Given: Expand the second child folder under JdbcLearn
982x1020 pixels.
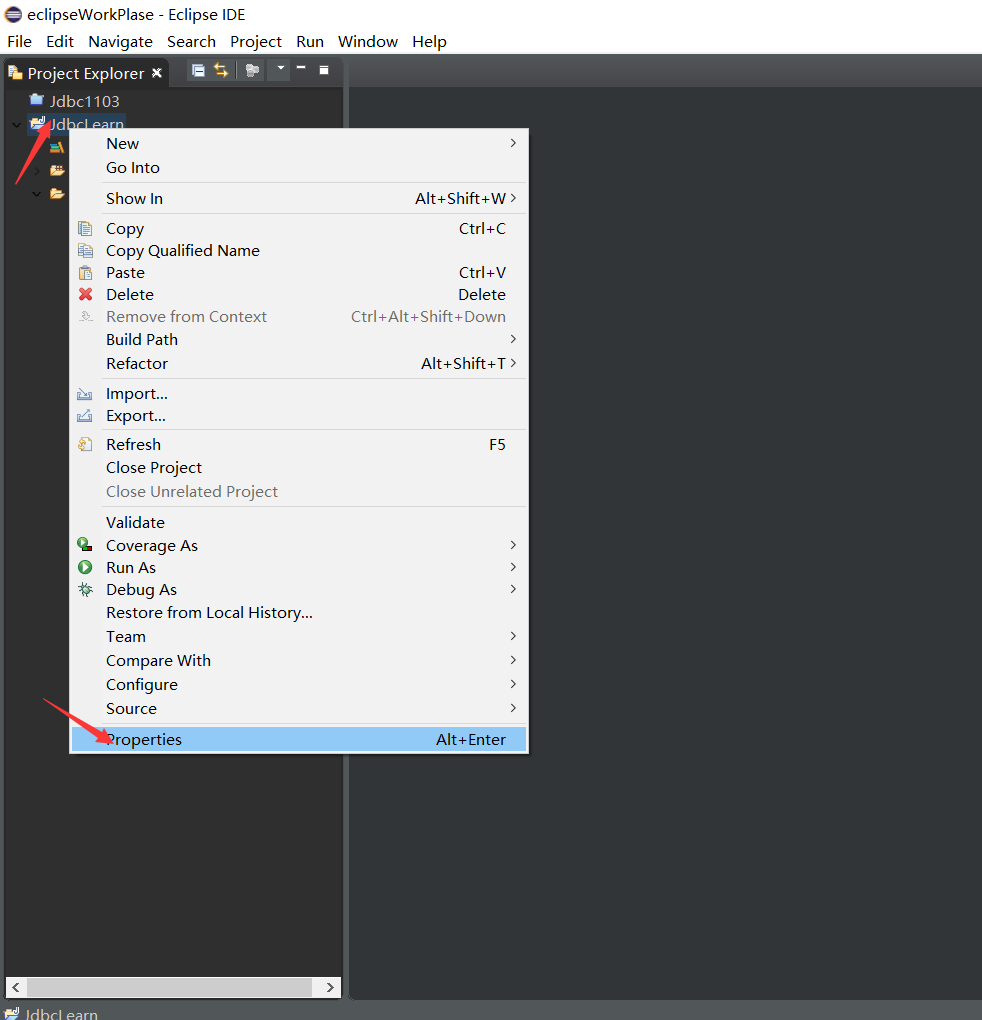Looking at the screenshot, I should [x=37, y=171].
